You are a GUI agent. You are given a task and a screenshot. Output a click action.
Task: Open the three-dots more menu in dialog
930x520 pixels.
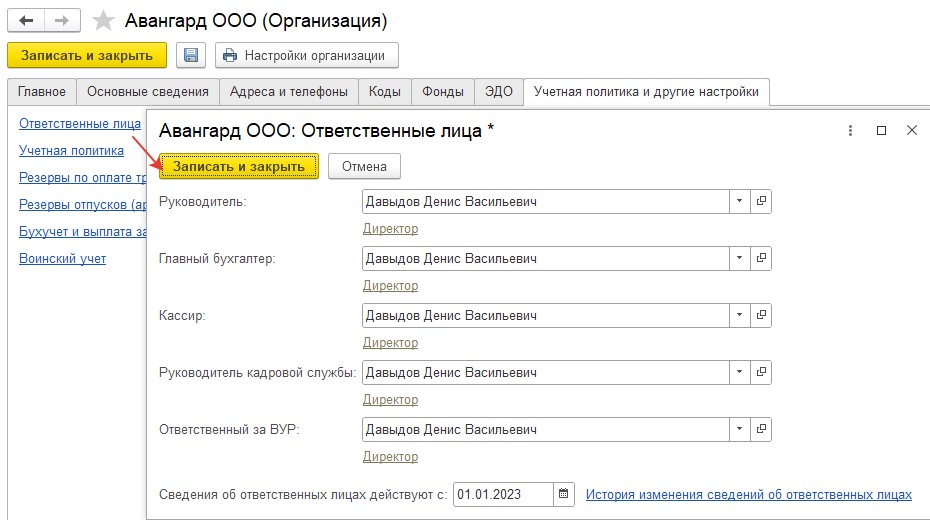(850, 130)
